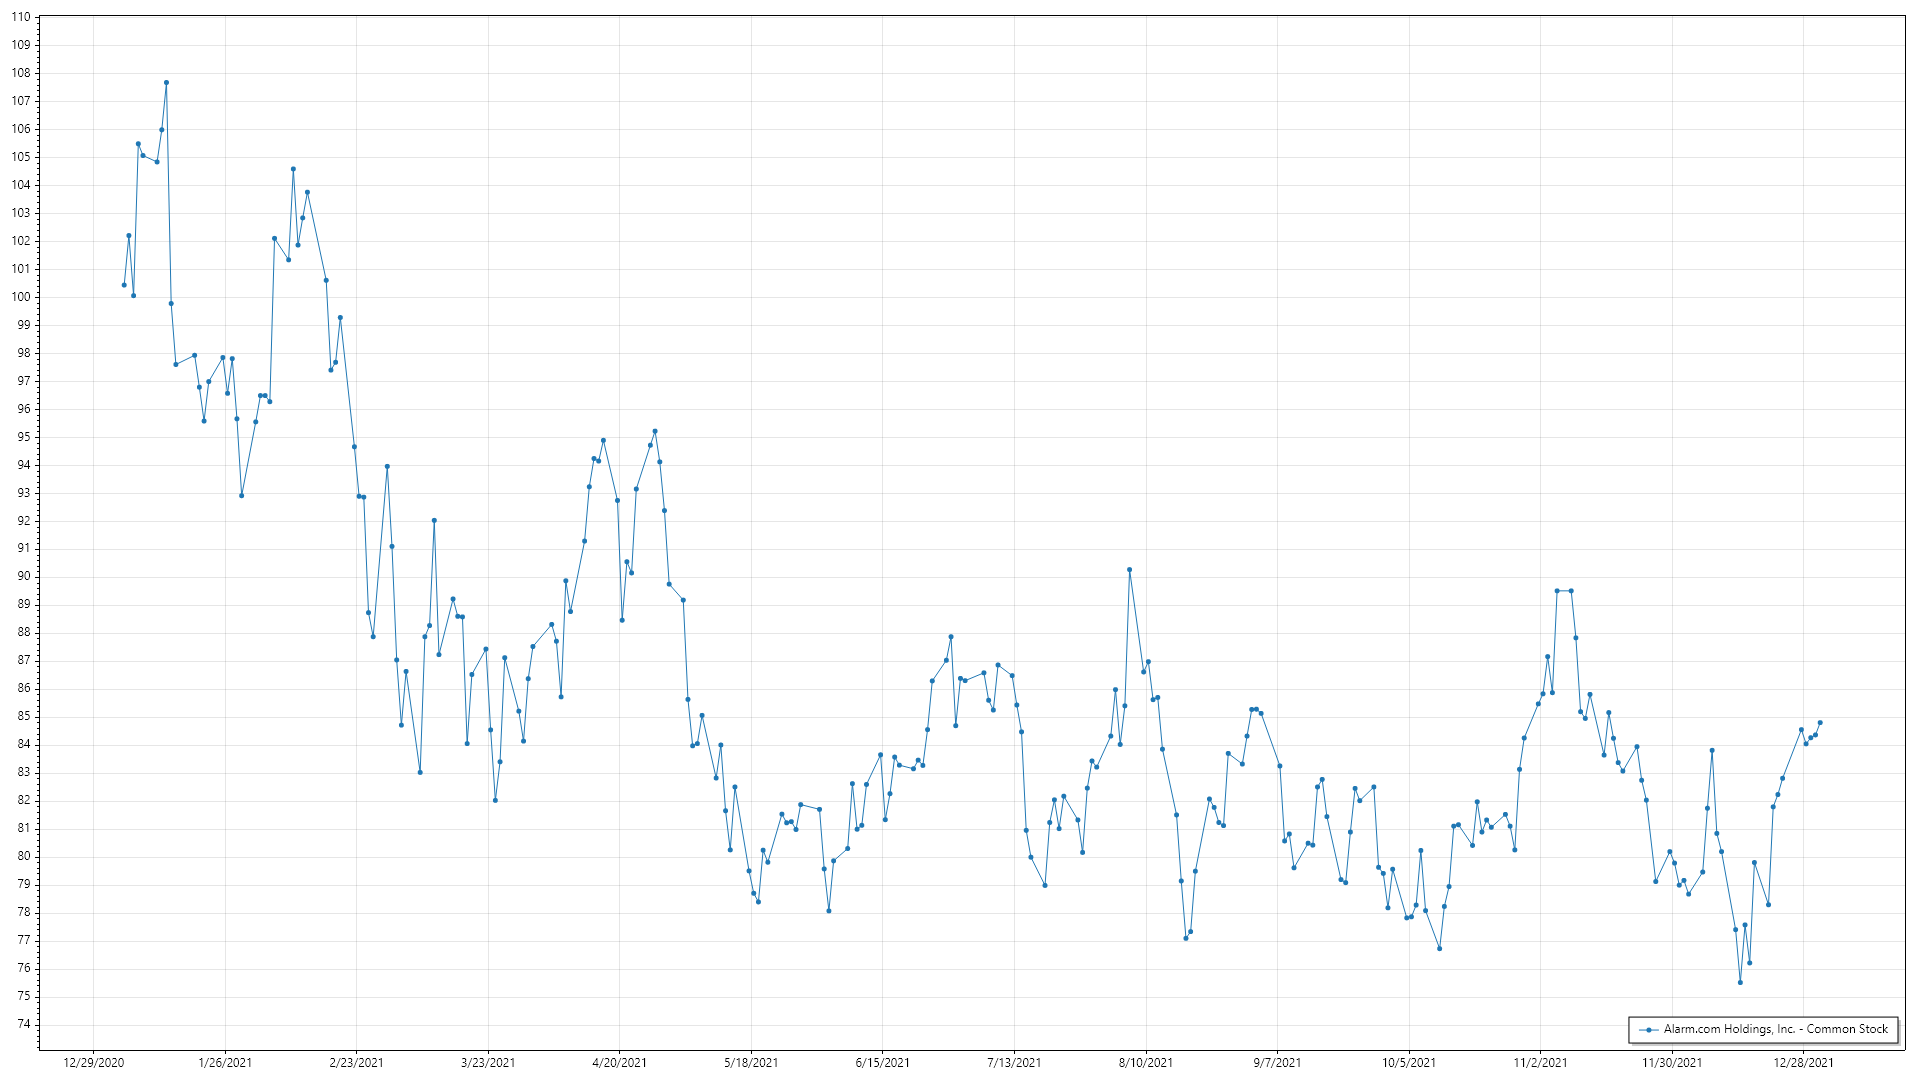Click the spike data point near 90.2 in August

click(x=1129, y=570)
